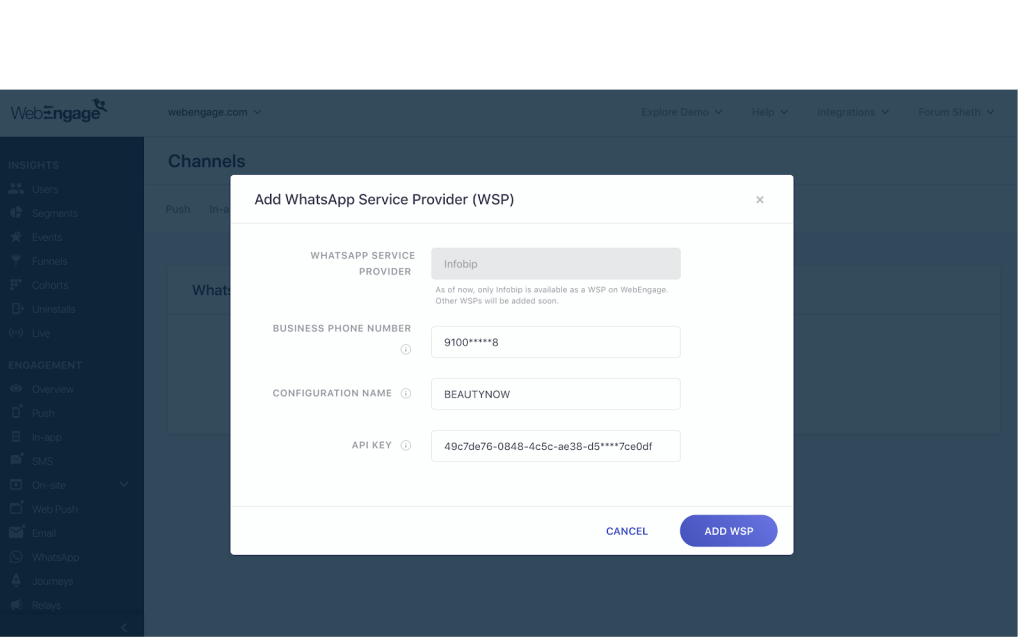Click the info icon next to API Key
1024x640 pixels.
point(406,445)
